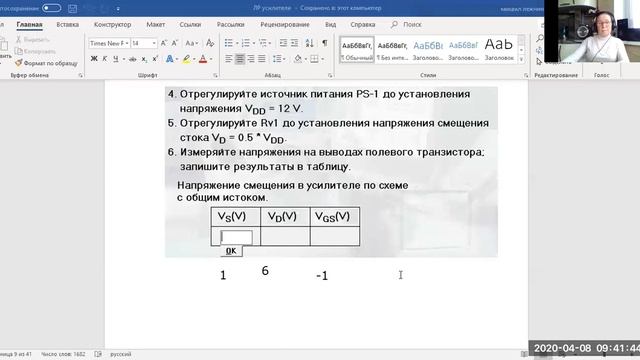Click the OK button under table
Image resolution: width=640 pixels, height=360 pixels.
231,251
